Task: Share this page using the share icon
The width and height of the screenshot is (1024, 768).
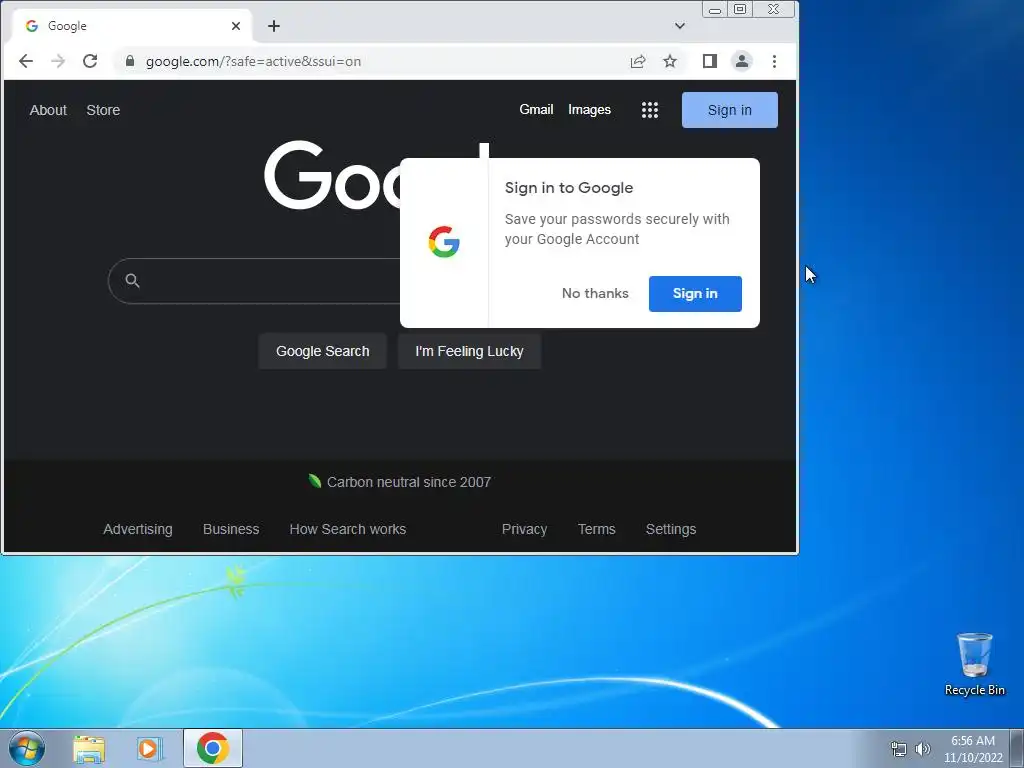Action: [638, 61]
